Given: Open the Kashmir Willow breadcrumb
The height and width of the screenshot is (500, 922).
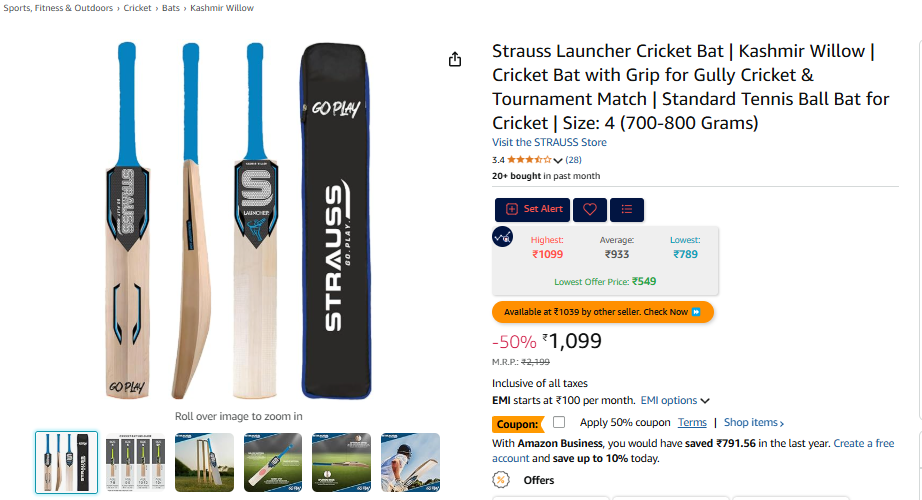Looking at the screenshot, I should 222,8.
